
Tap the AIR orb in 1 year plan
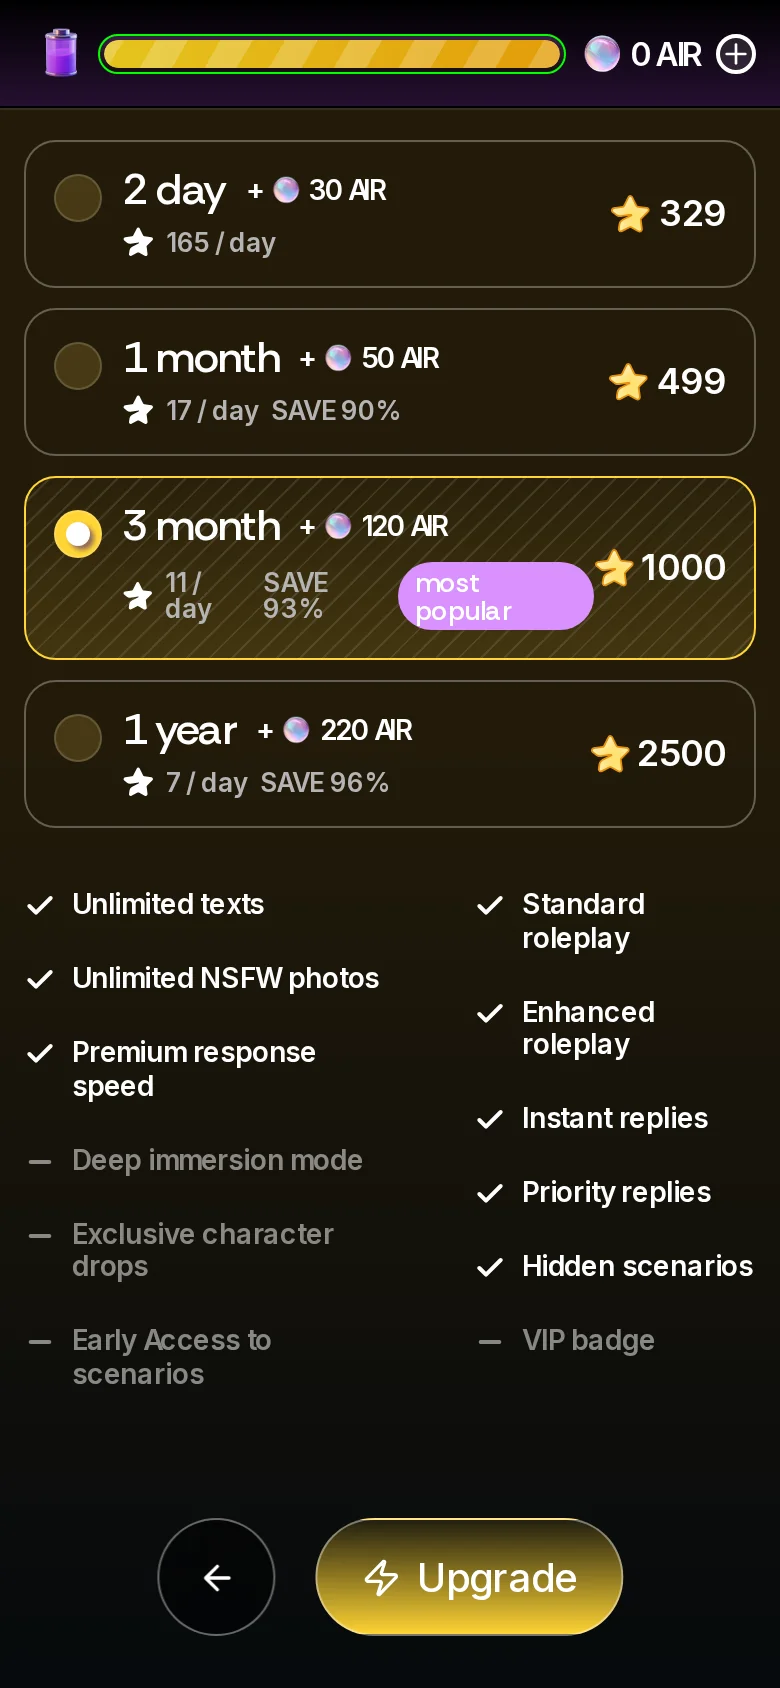[296, 730]
